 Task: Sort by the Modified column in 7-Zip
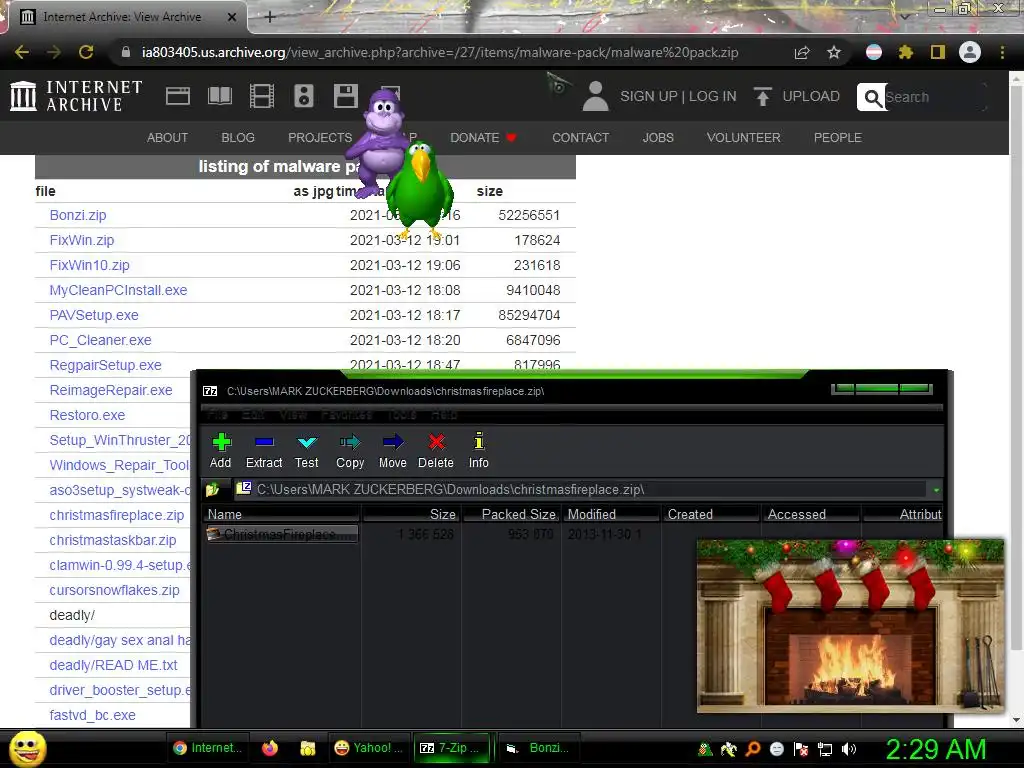point(611,514)
